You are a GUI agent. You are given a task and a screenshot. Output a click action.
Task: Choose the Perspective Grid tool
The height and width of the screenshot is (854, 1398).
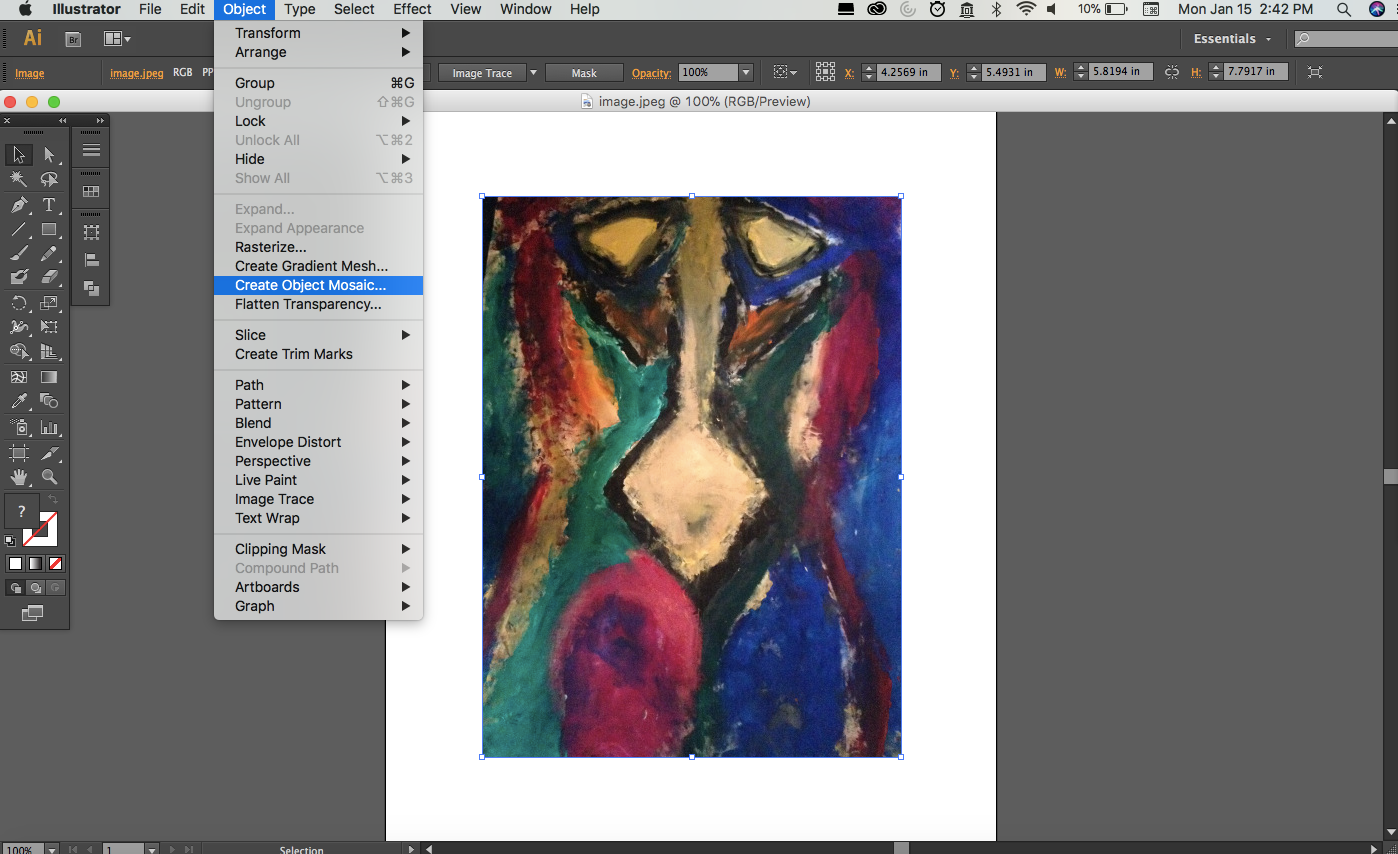point(49,352)
